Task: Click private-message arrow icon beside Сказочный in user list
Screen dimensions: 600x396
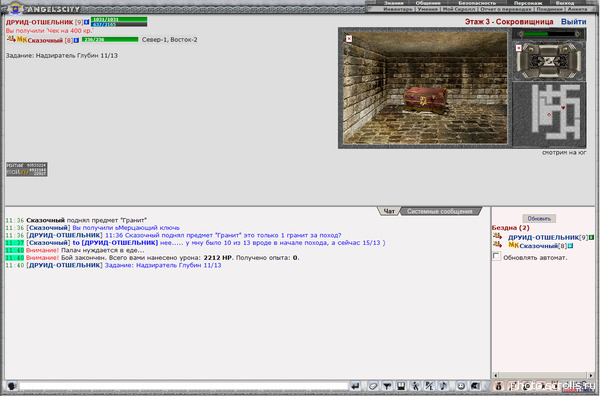Action: point(497,244)
